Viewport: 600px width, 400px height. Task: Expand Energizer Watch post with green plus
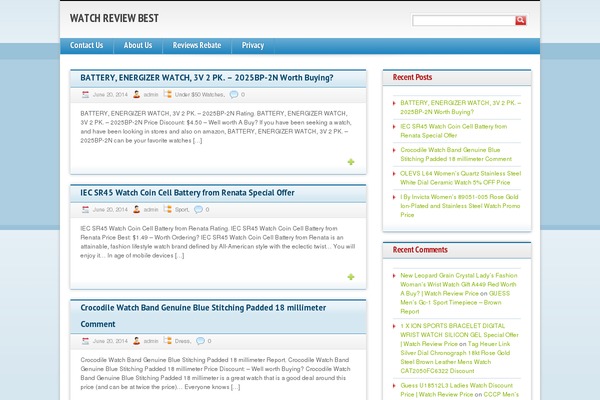351,162
